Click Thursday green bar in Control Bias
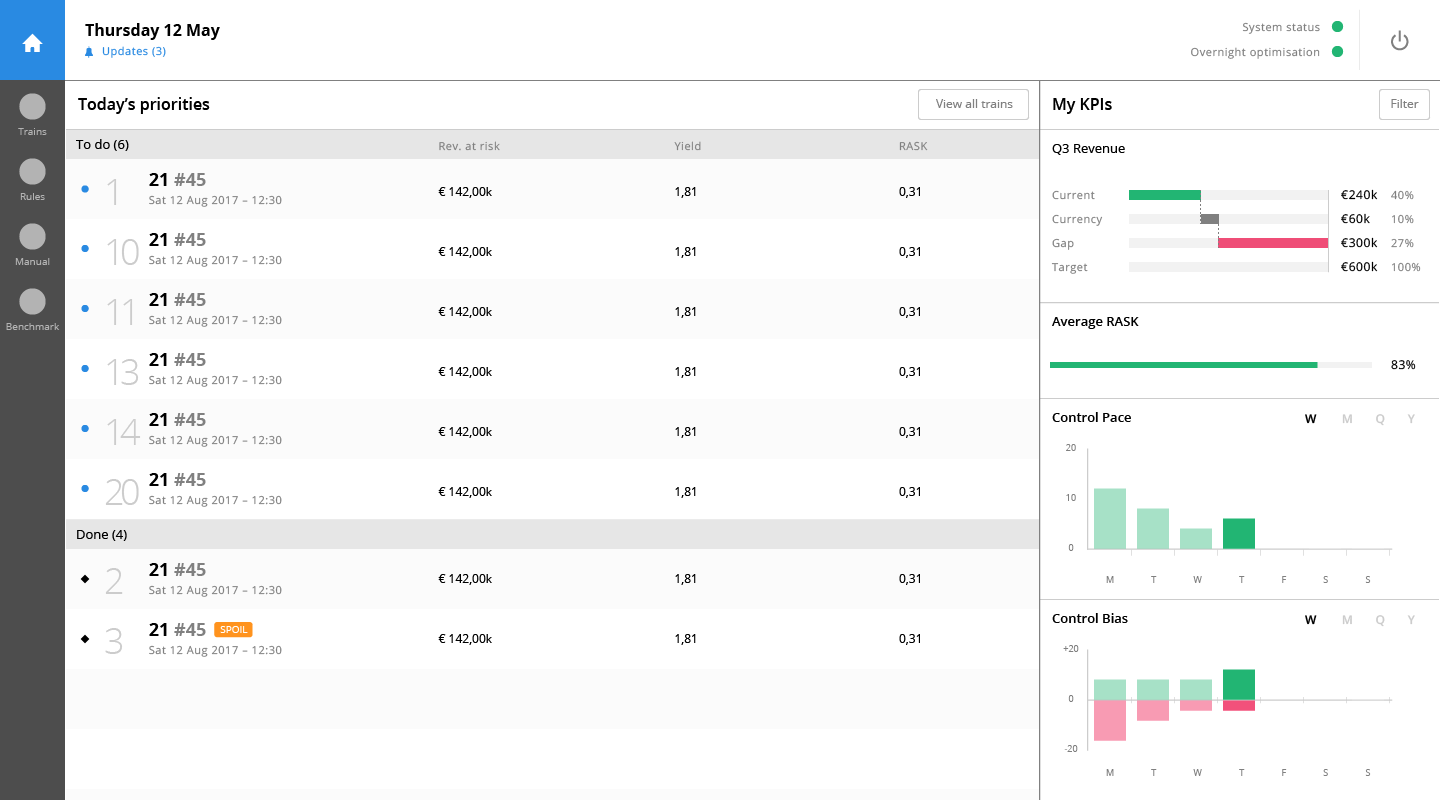The height and width of the screenshot is (800, 1440). point(1239,684)
